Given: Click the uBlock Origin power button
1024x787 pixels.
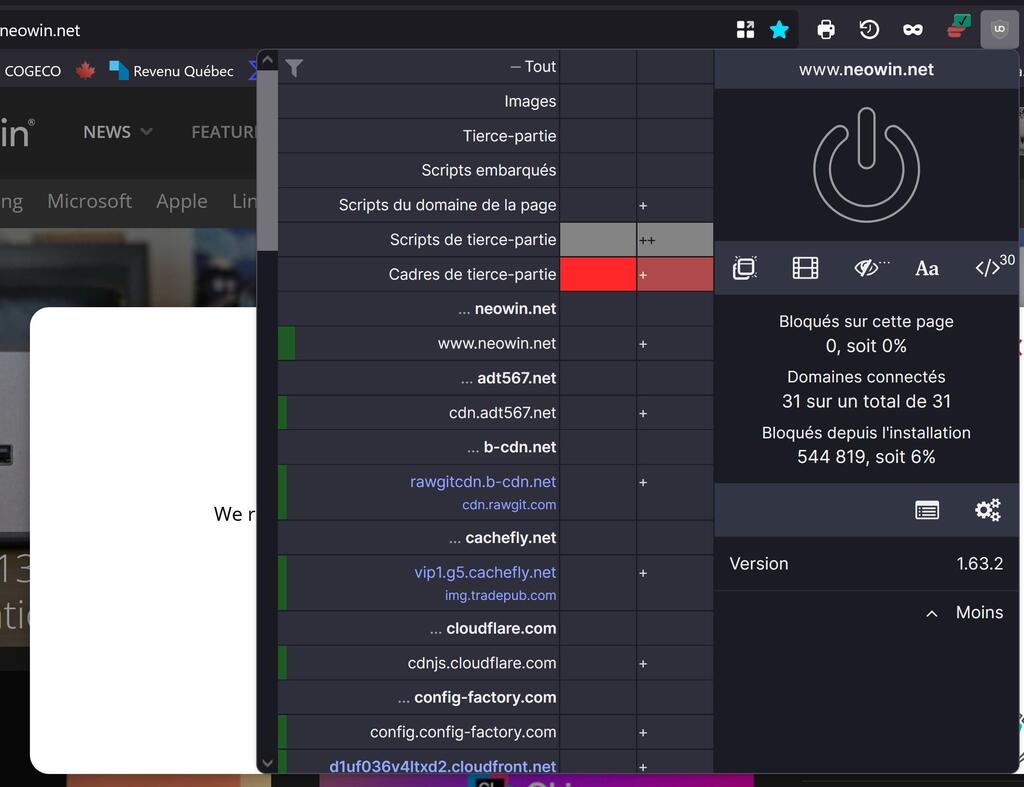Looking at the screenshot, I should click(x=866, y=165).
